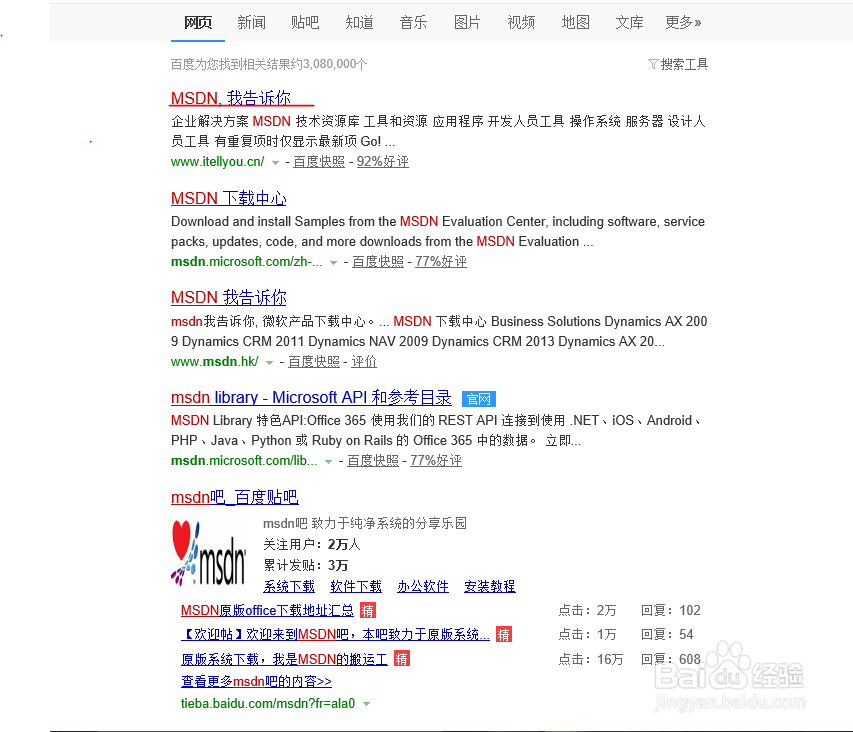Open the 办公软件 sublink
853x732 pixels.
click(x=423, y=586)
